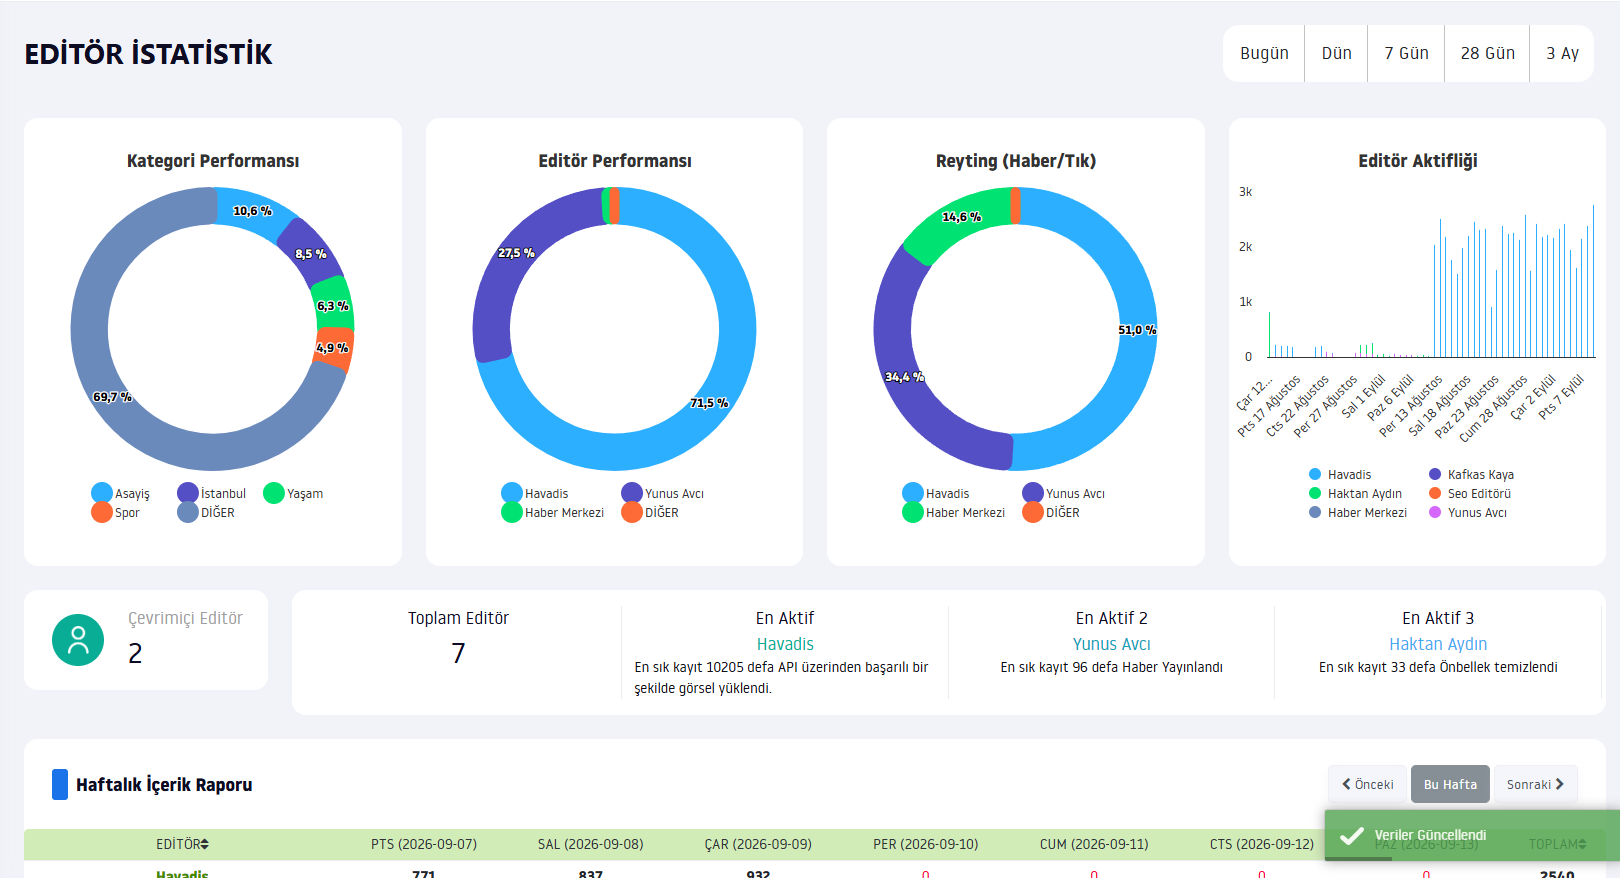Toggle Spor legend swatch in Kategori chart
The image size is (1620, 878).
pos(102,512)
